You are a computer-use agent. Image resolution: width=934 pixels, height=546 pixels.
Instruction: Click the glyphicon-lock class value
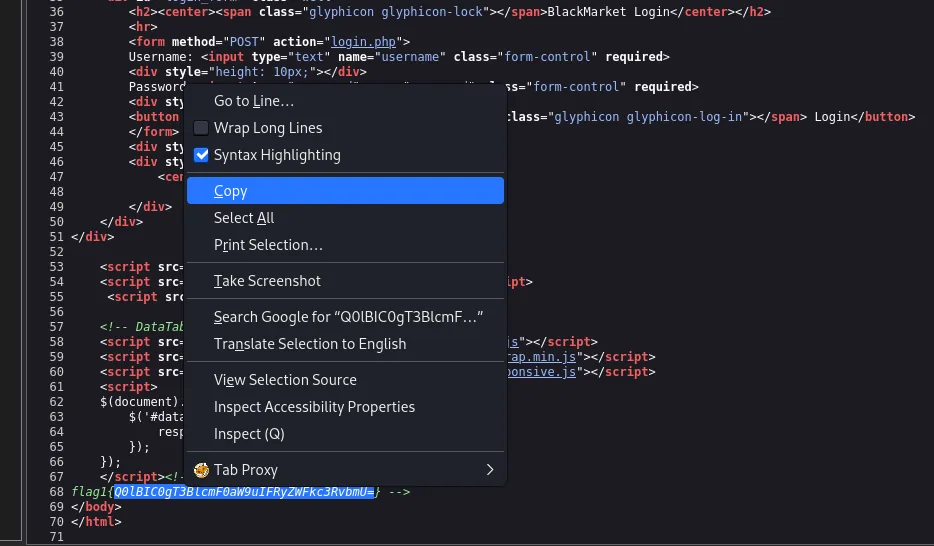click(432, 12)
